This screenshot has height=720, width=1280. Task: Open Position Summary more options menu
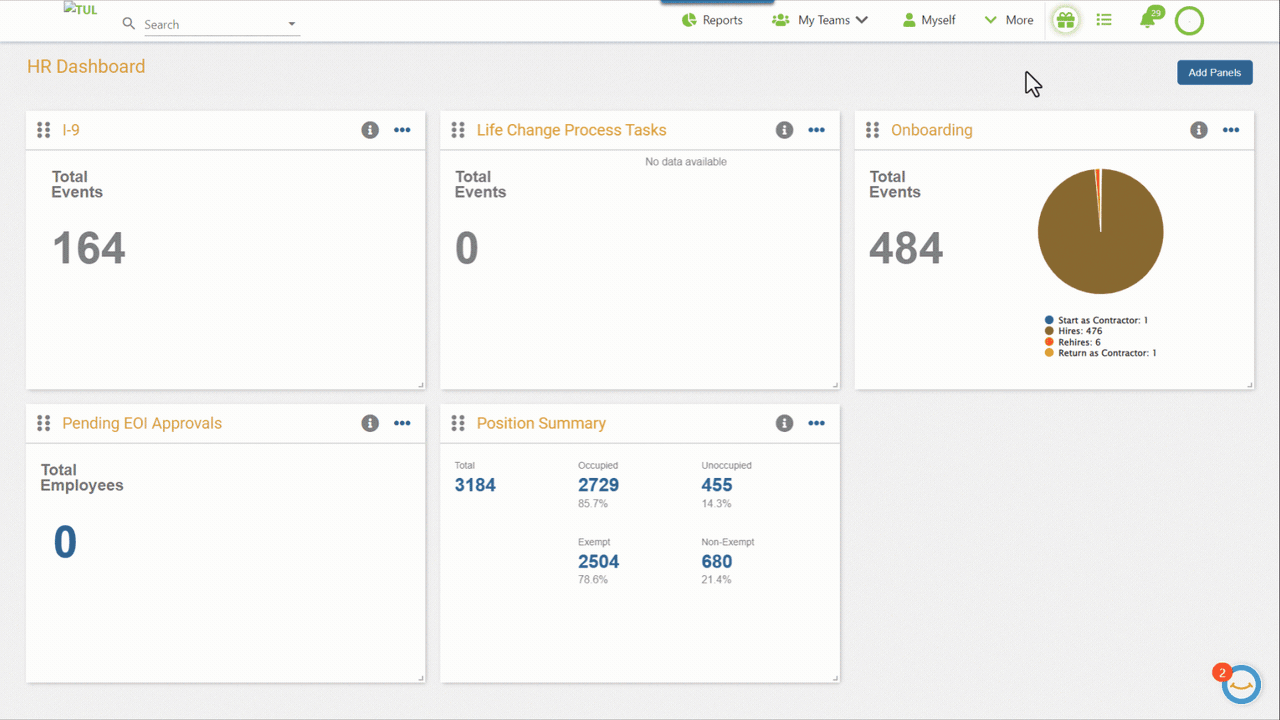816,423
